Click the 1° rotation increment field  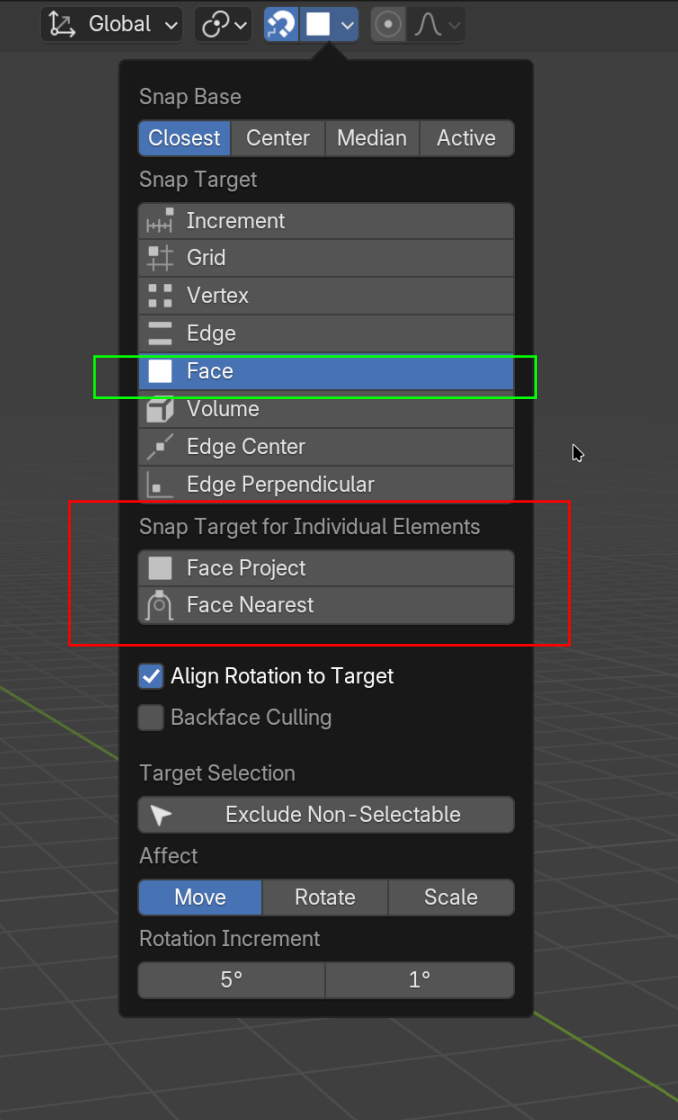tap(420, 980)
